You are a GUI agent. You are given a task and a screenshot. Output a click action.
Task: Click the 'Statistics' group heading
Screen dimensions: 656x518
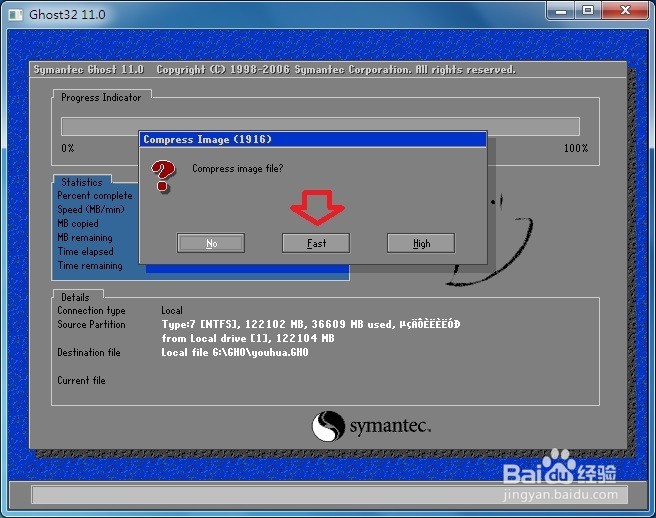82,182
